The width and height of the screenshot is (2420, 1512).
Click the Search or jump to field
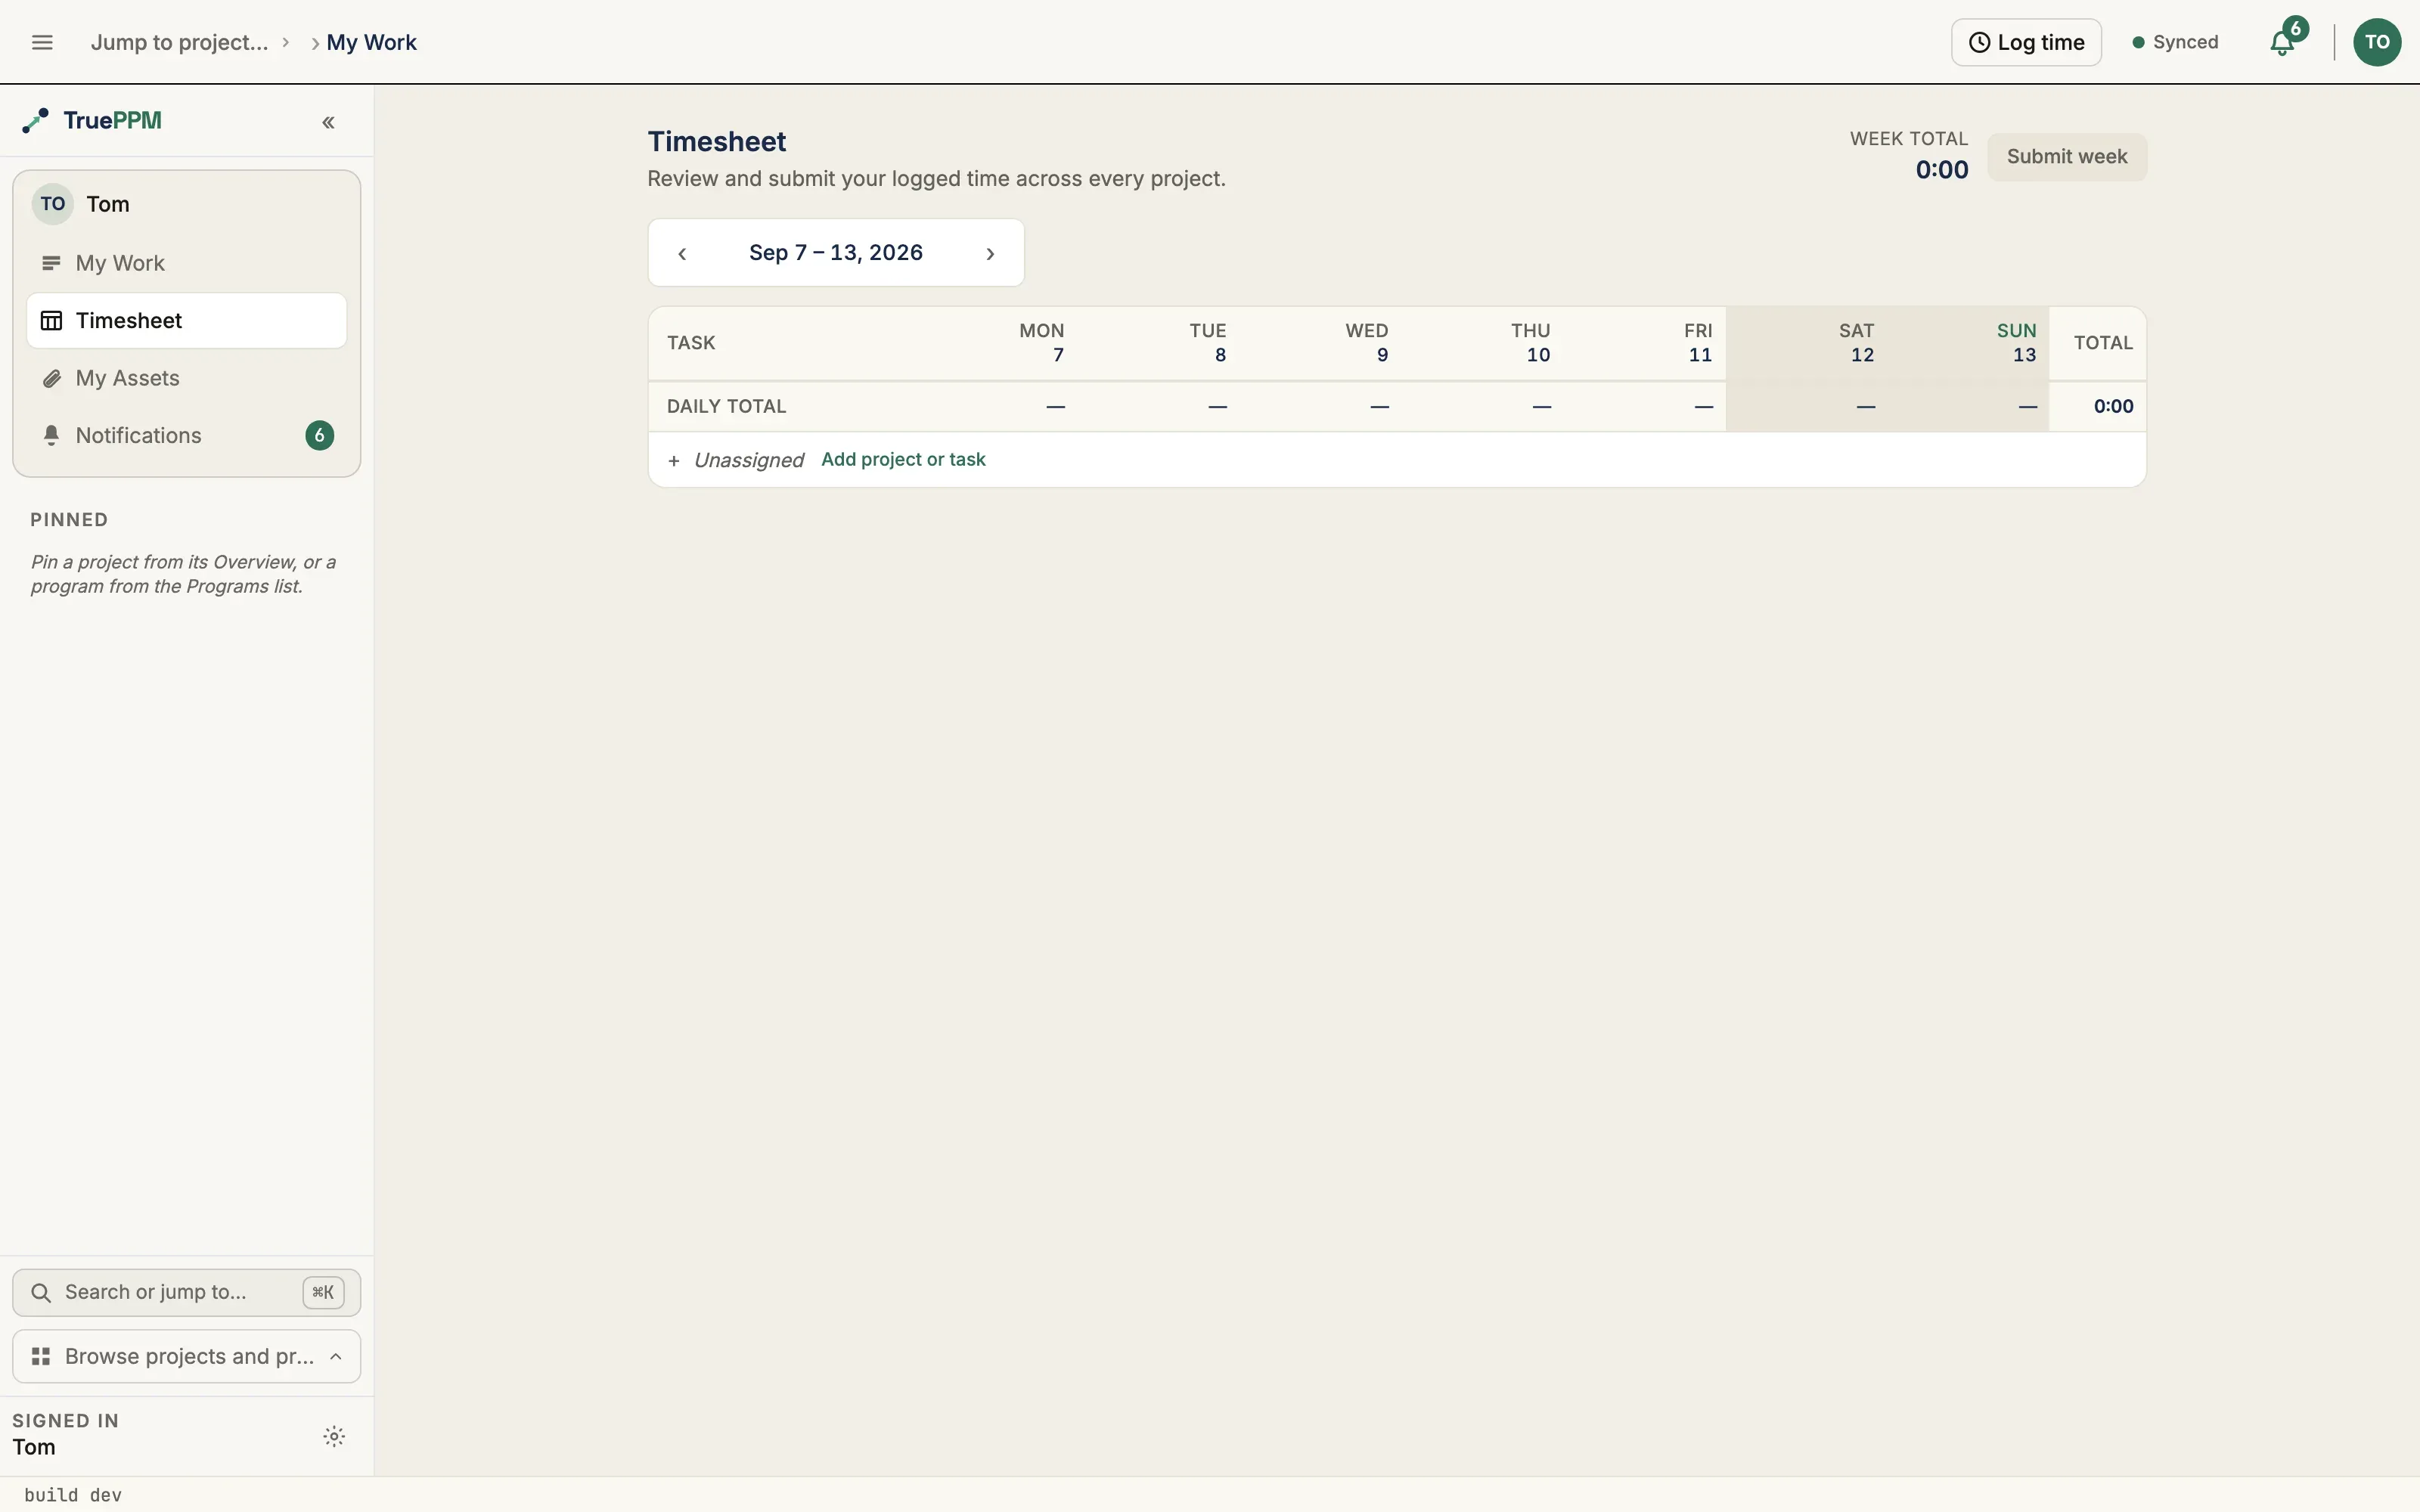coord(186,1292)
